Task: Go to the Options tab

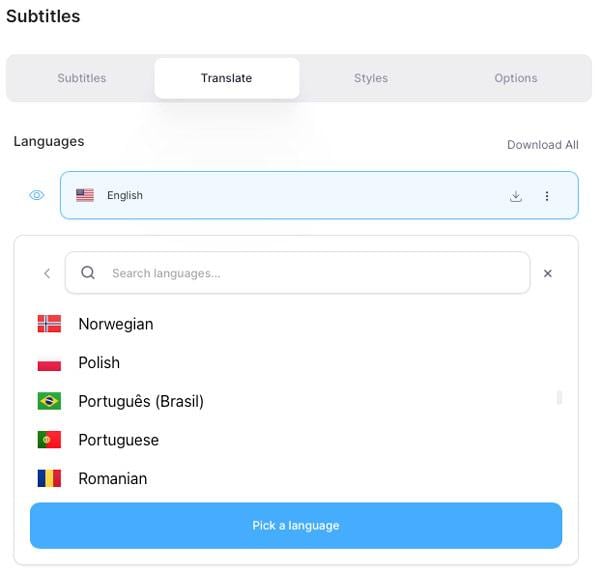Action: [x=516, y=78]
